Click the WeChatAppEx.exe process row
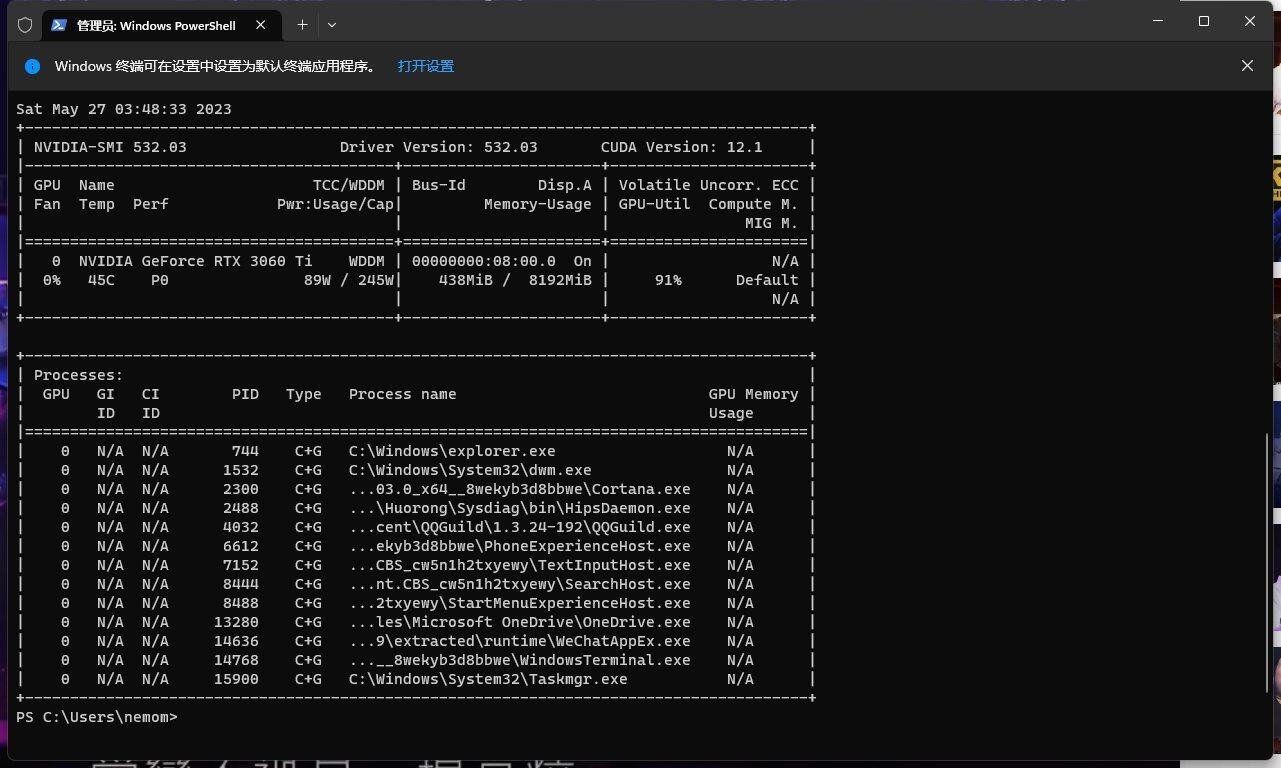Screen dimensions: 1281x768 (416, 641)
